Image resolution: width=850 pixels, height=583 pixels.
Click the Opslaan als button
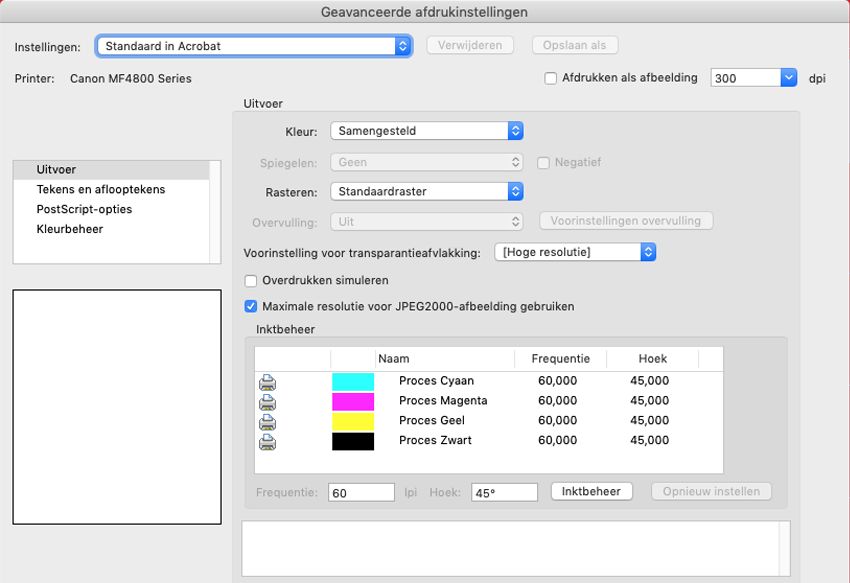point(575,46)
